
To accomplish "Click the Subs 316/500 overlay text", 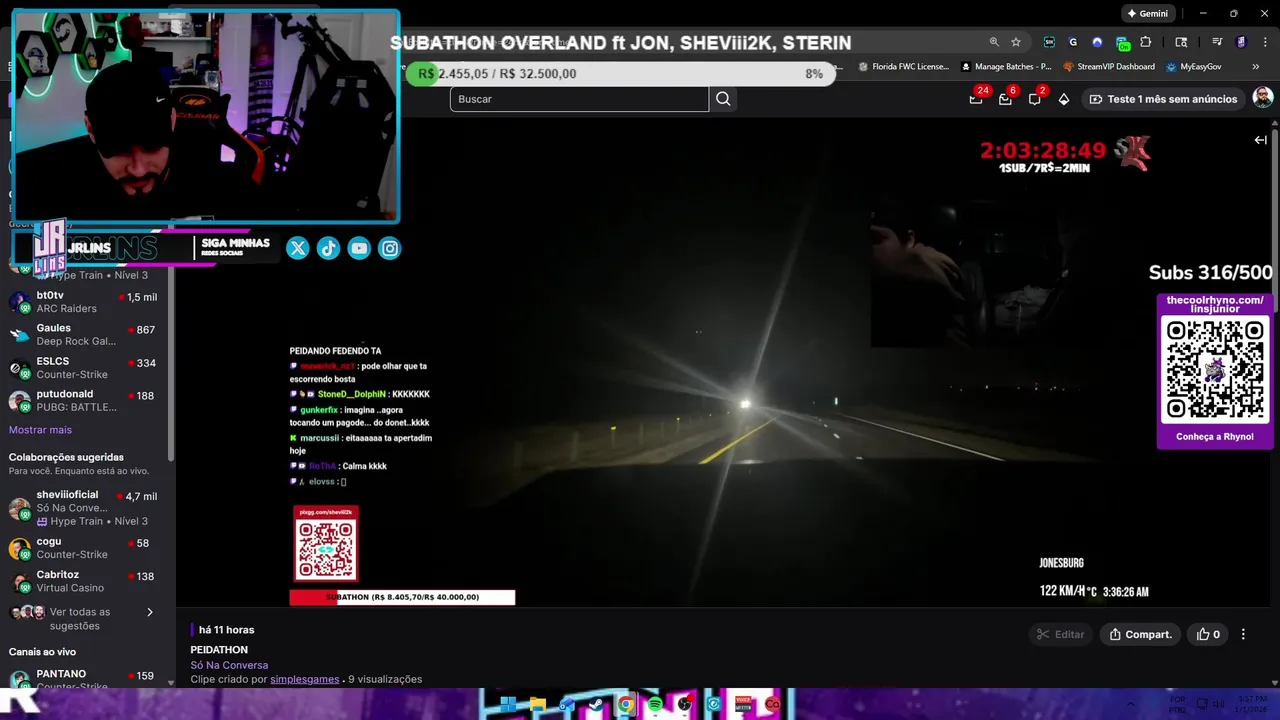I will coord(1210,273).
